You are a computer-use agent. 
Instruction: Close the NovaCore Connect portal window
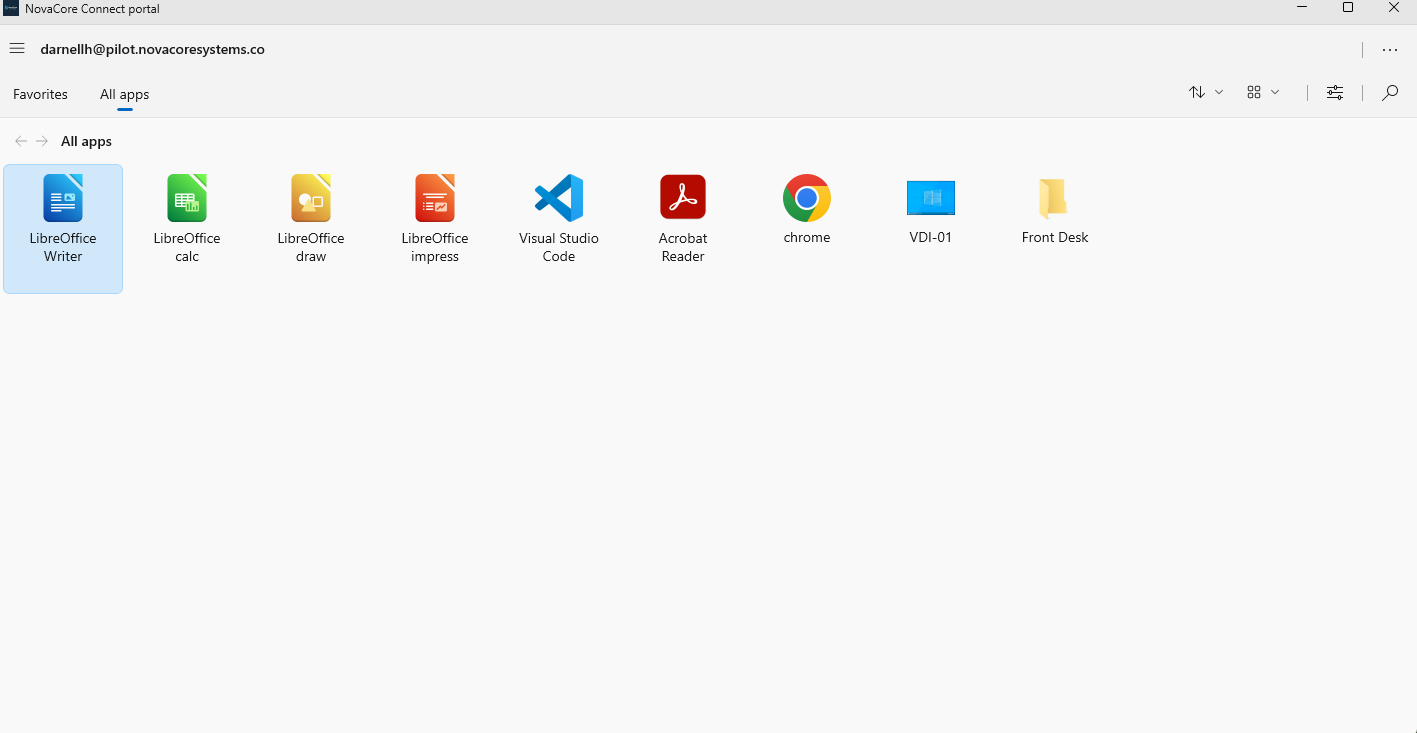point(1394,8)
